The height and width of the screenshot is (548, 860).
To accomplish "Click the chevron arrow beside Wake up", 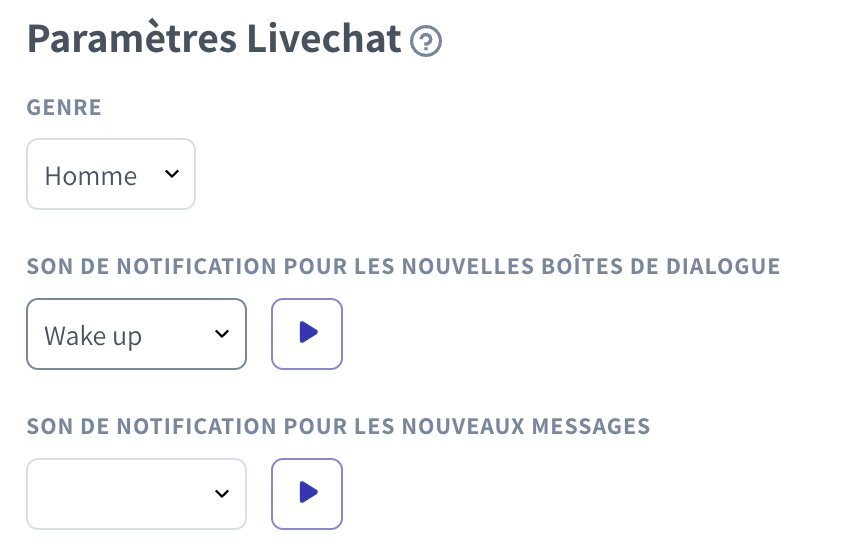I will click(222, 334).
